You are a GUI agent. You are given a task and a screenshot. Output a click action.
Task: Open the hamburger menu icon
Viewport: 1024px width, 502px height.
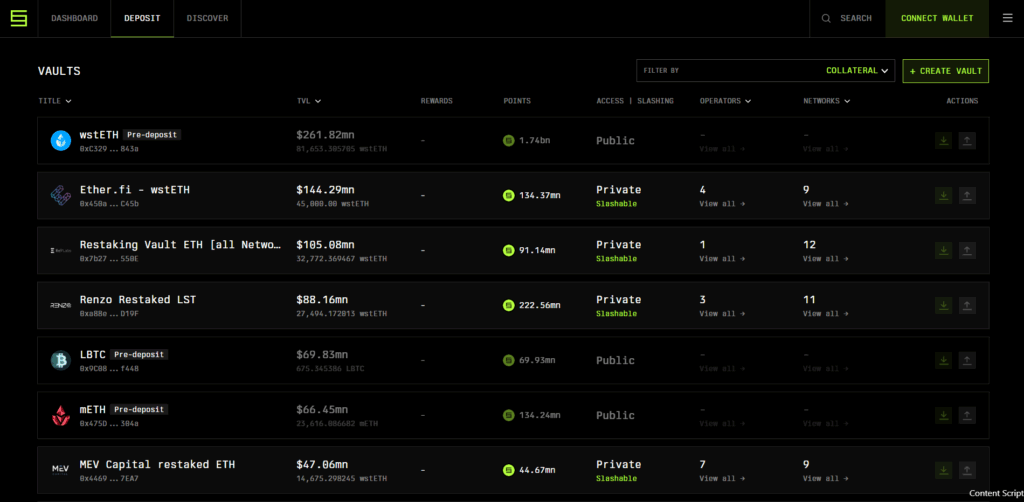point(1008,18)
